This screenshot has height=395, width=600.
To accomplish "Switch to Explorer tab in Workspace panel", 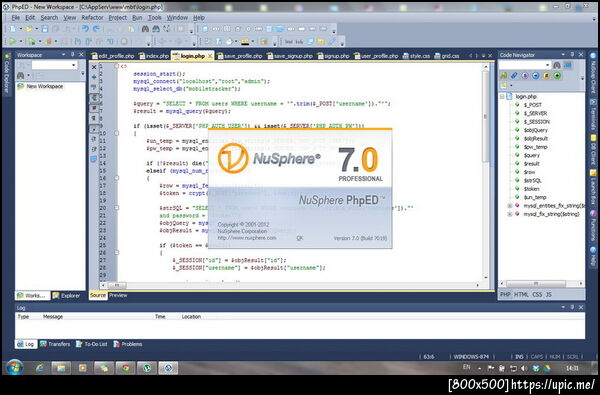I will [67, 295].
